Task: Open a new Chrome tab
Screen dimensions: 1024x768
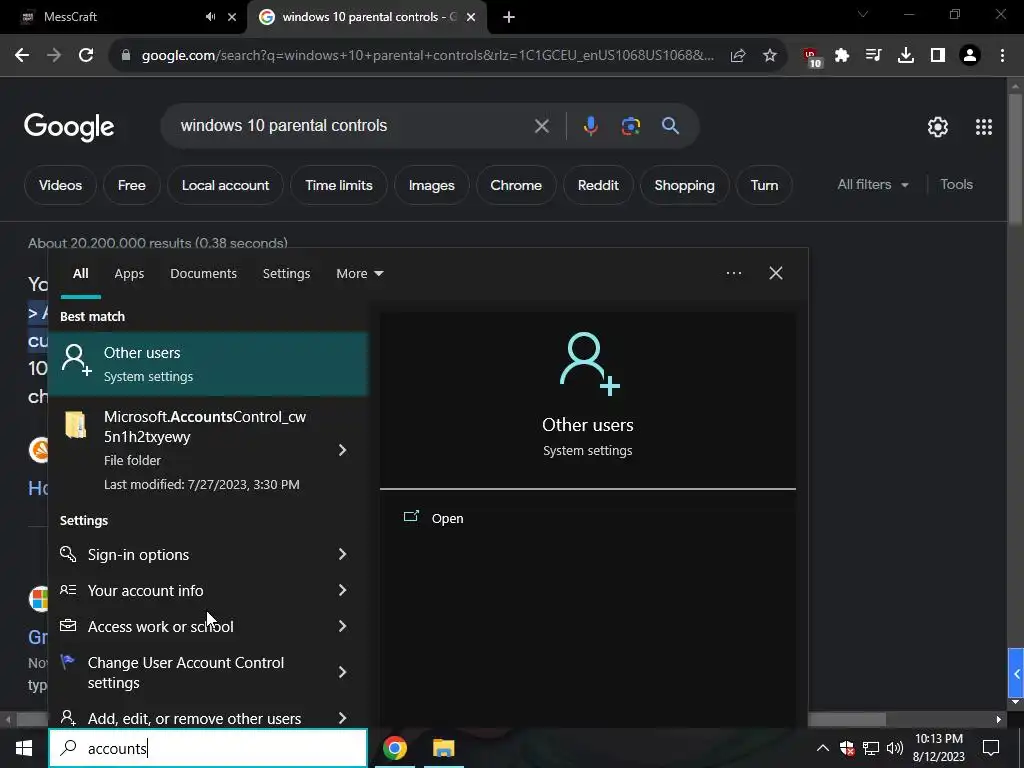Action: point(509,17)
